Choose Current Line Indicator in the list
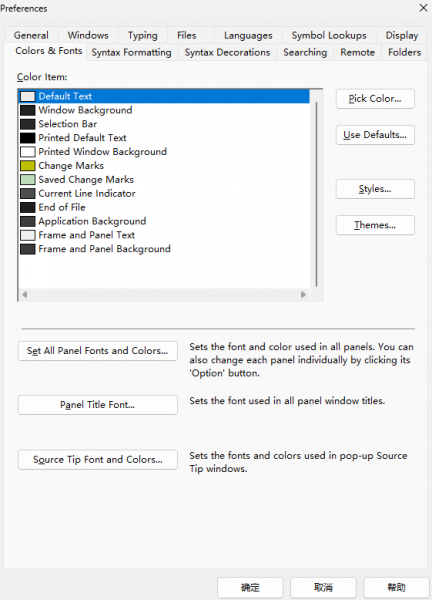Viewport: 432px width, 600px height. pyautogui.click(x=87, y=194)
